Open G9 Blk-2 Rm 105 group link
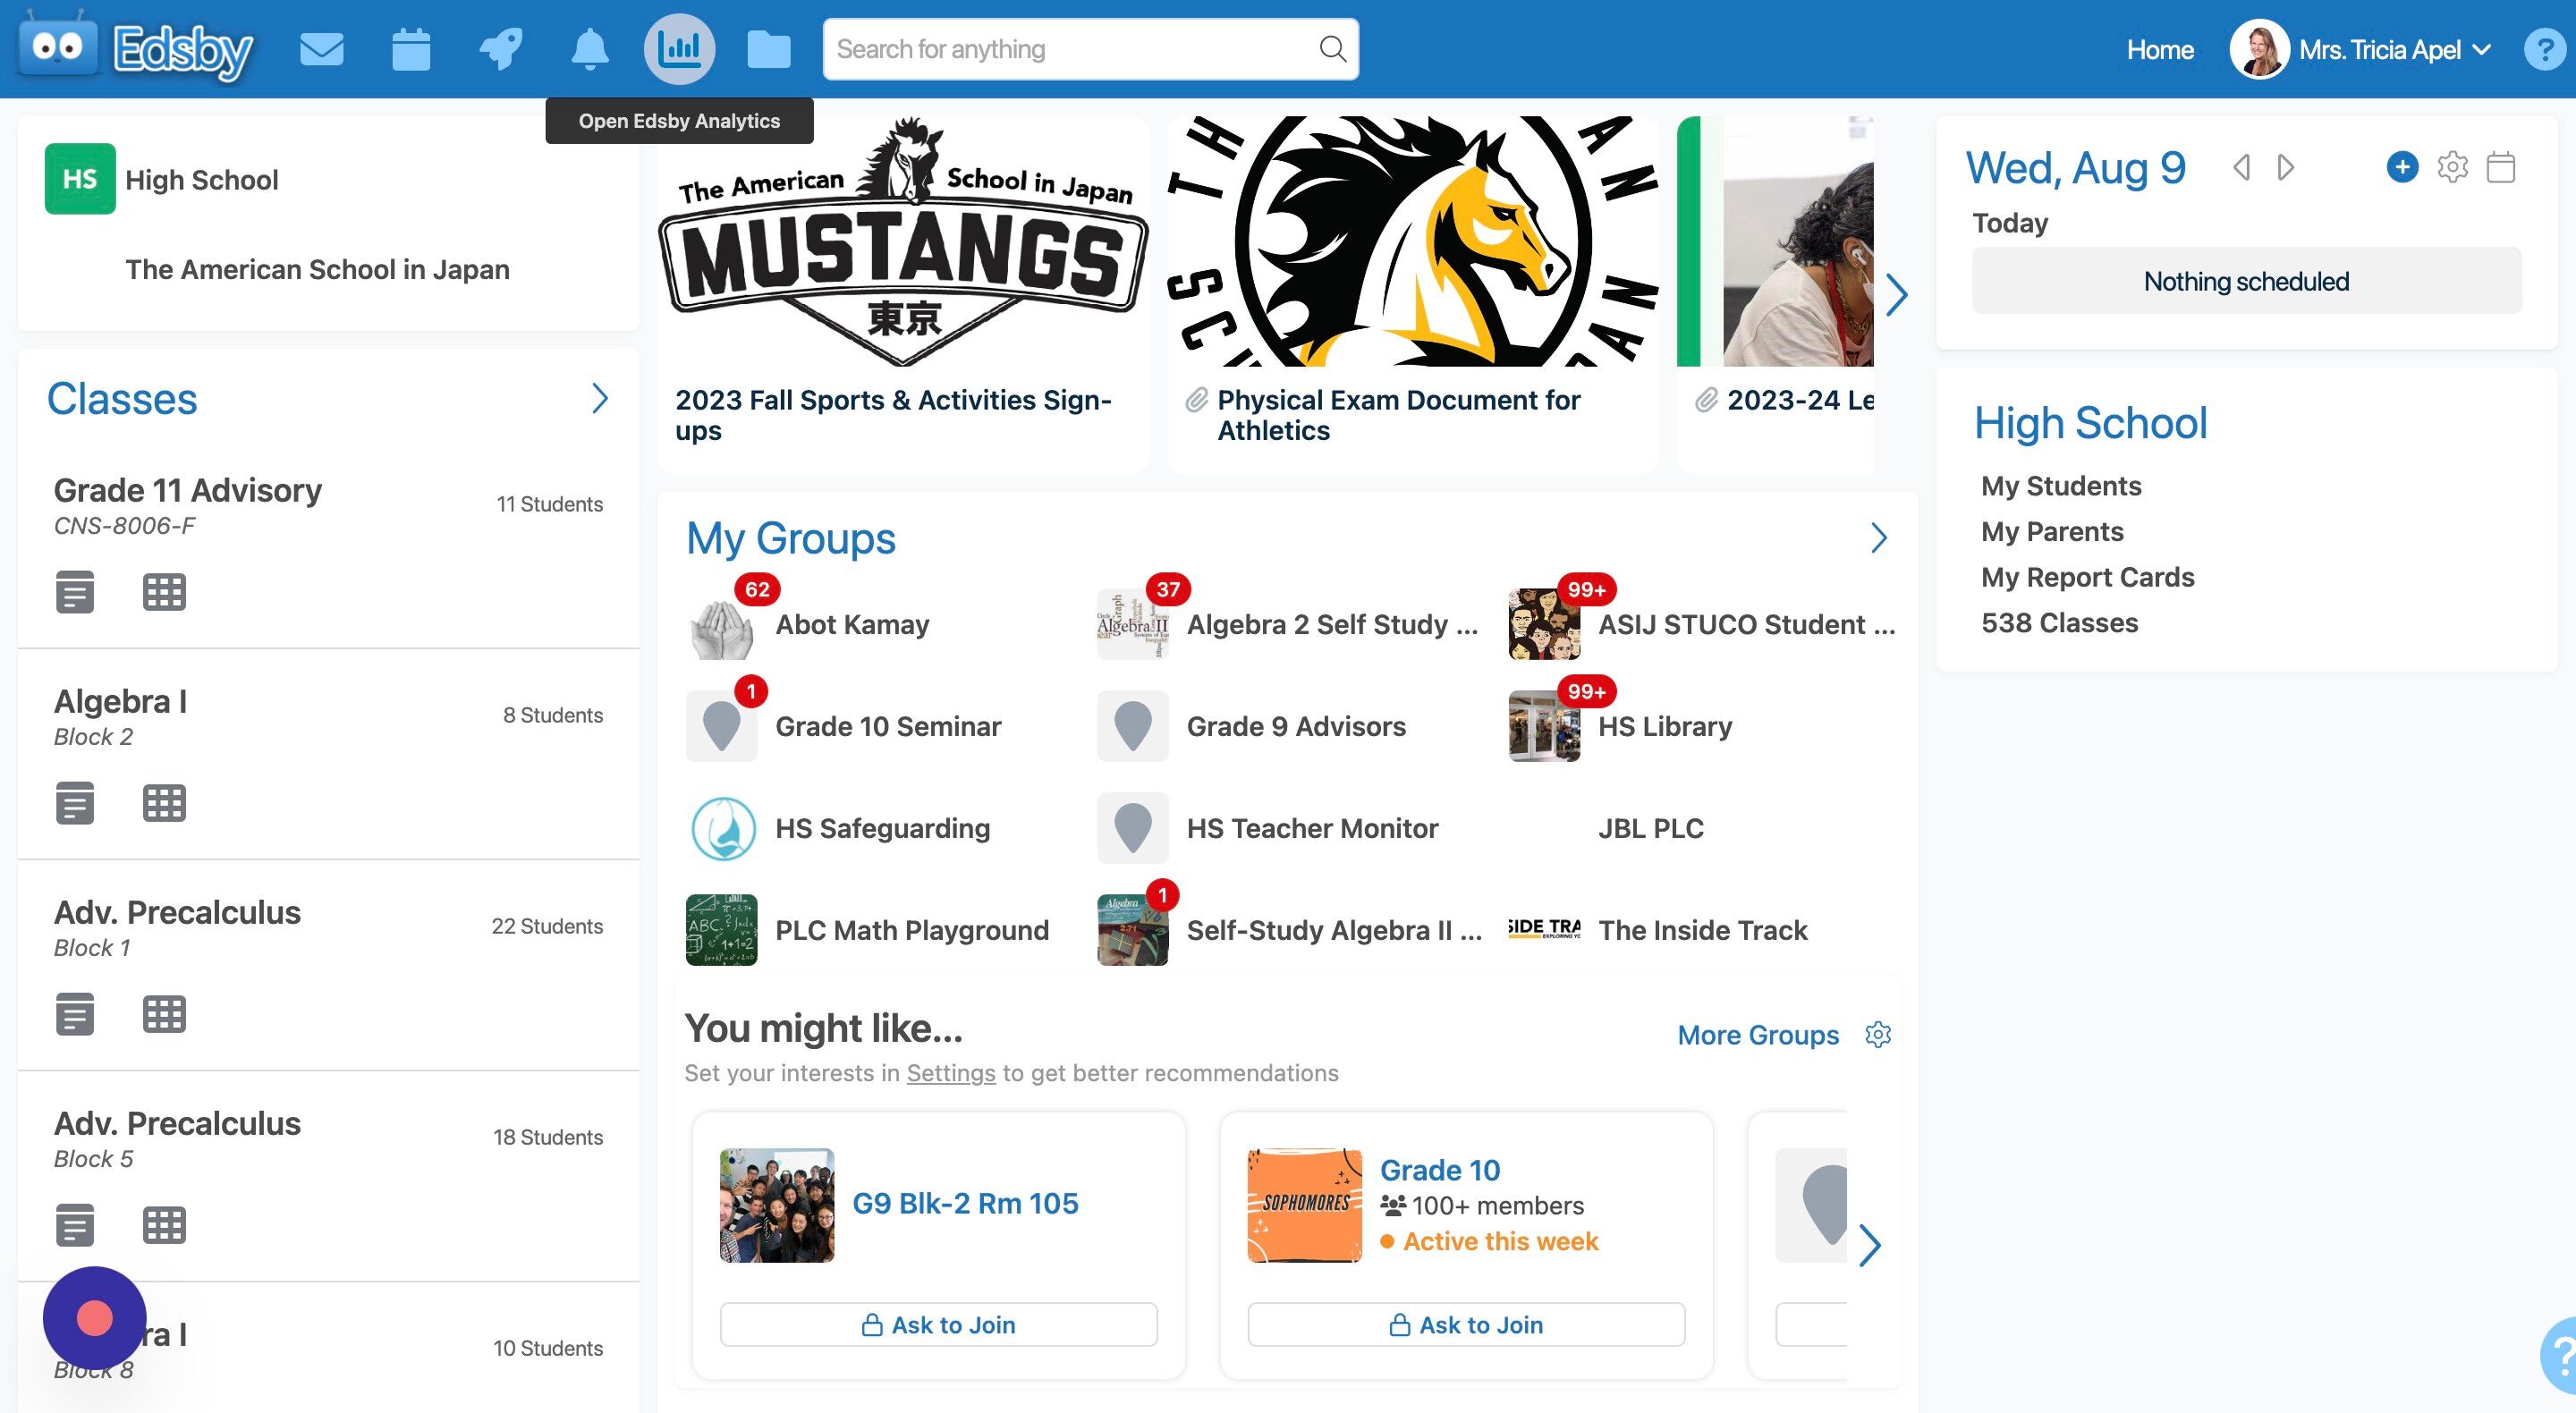2576x1413 pixels. [965, 1203]
